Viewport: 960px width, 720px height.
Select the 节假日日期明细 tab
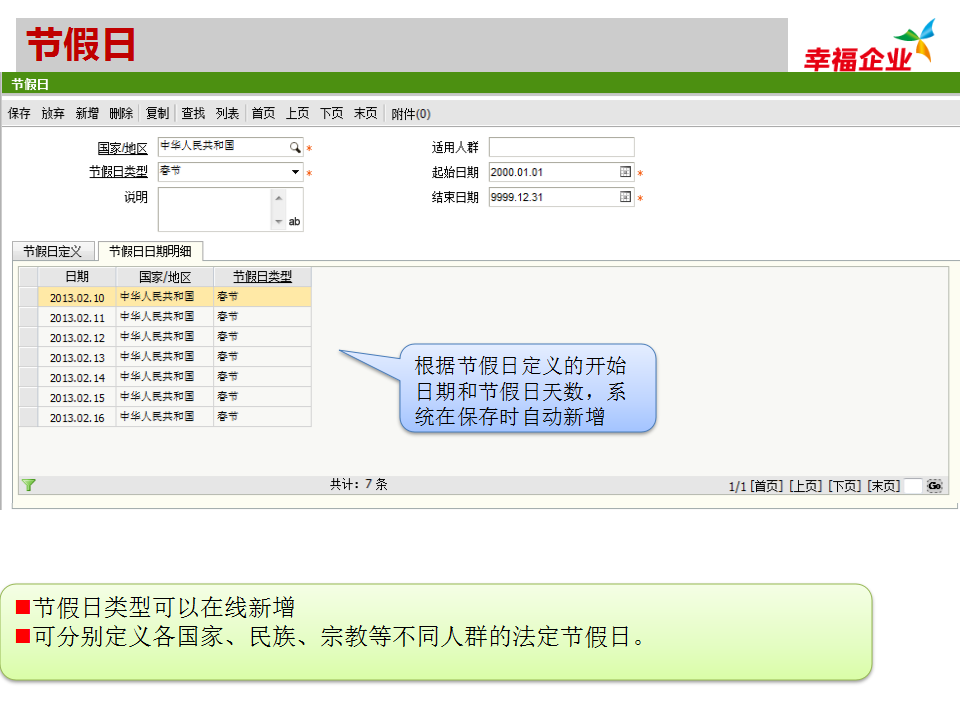click(150, 251)
